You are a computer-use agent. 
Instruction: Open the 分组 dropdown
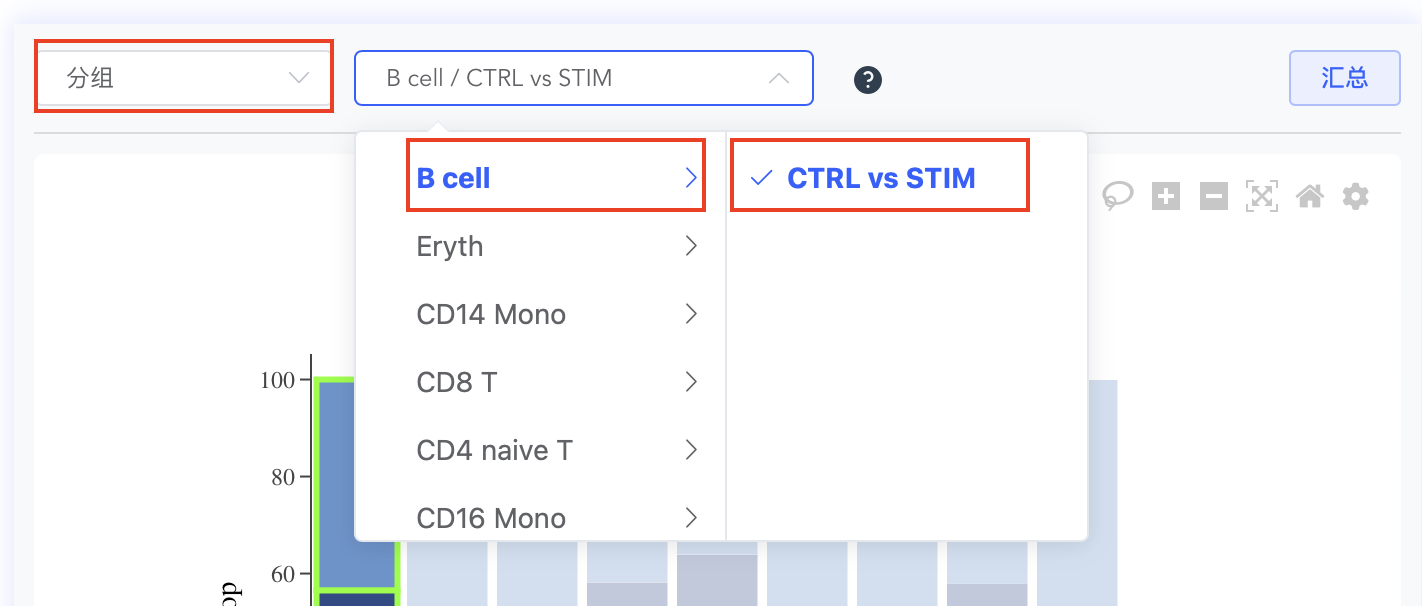184,78
